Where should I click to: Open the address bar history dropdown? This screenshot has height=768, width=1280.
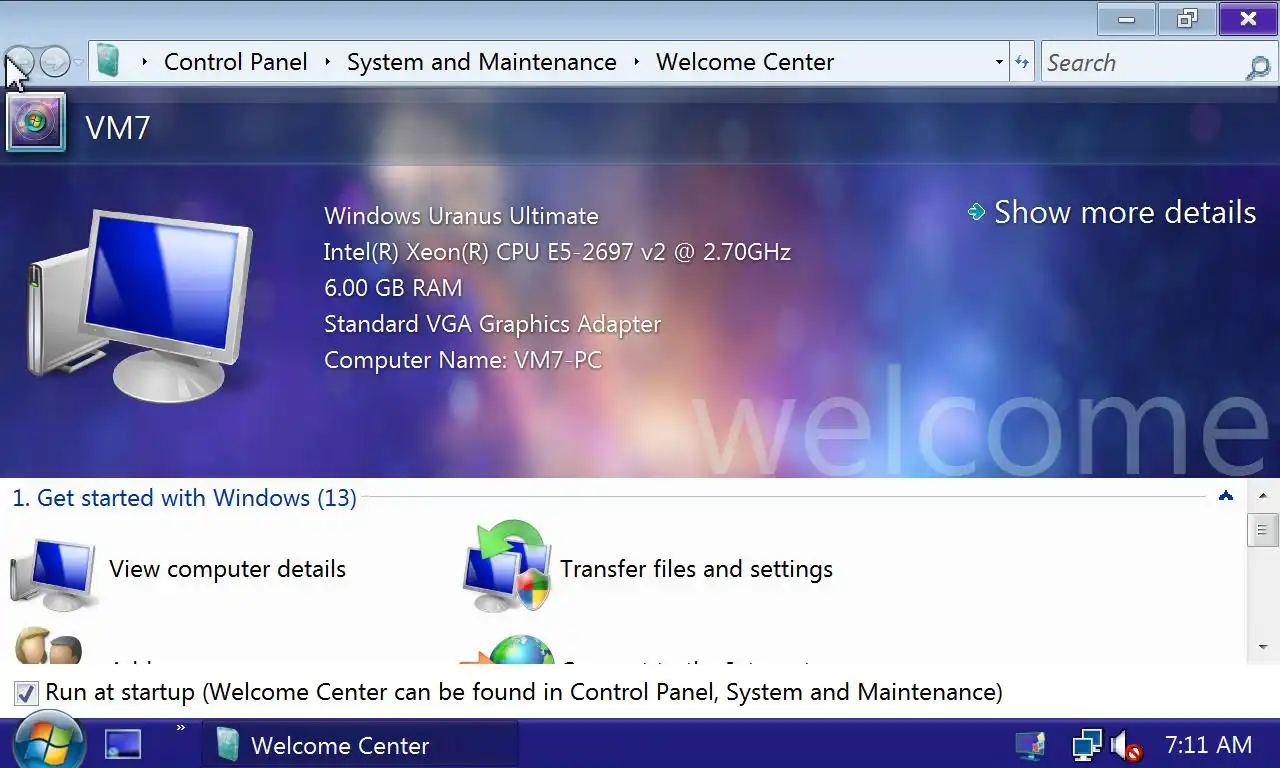point(999,62)
